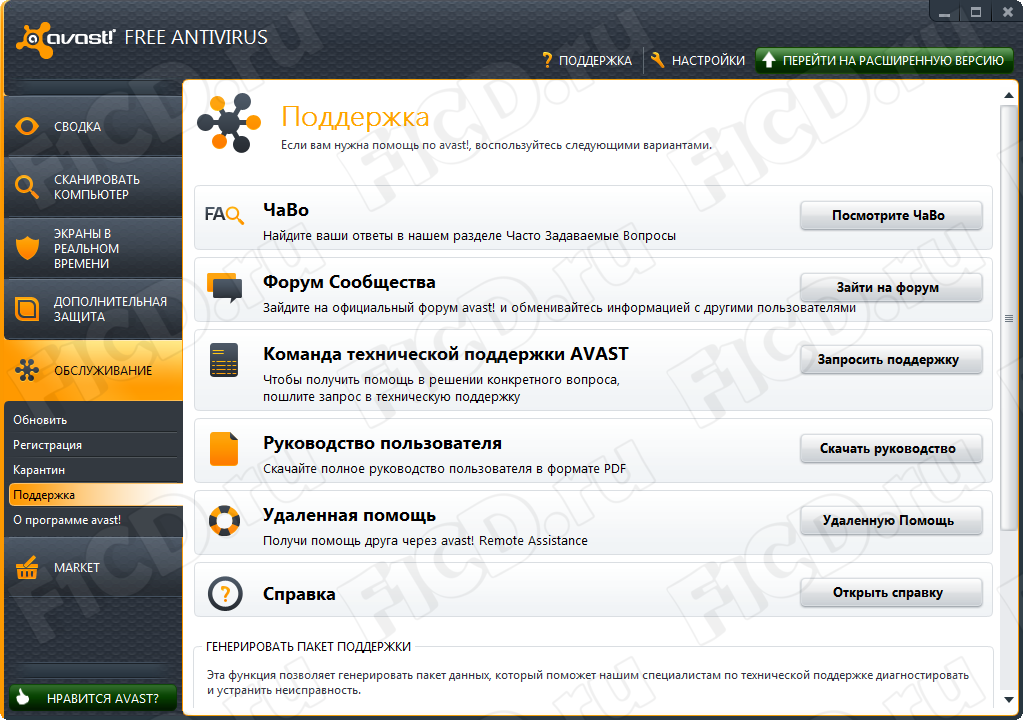The height and width of the screenshot is (720, 1023).
Task: Click the orange document icon for user manual
Action: point(224,449)
